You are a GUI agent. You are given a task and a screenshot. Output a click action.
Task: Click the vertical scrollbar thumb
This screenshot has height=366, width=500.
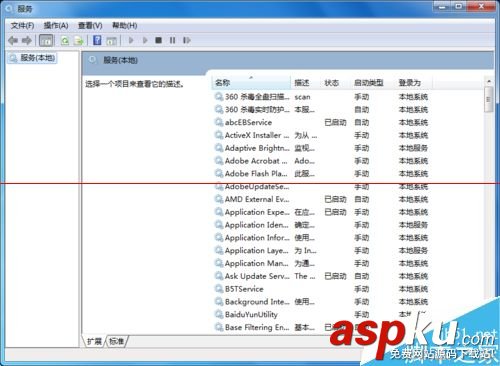(x=489, y=99)
